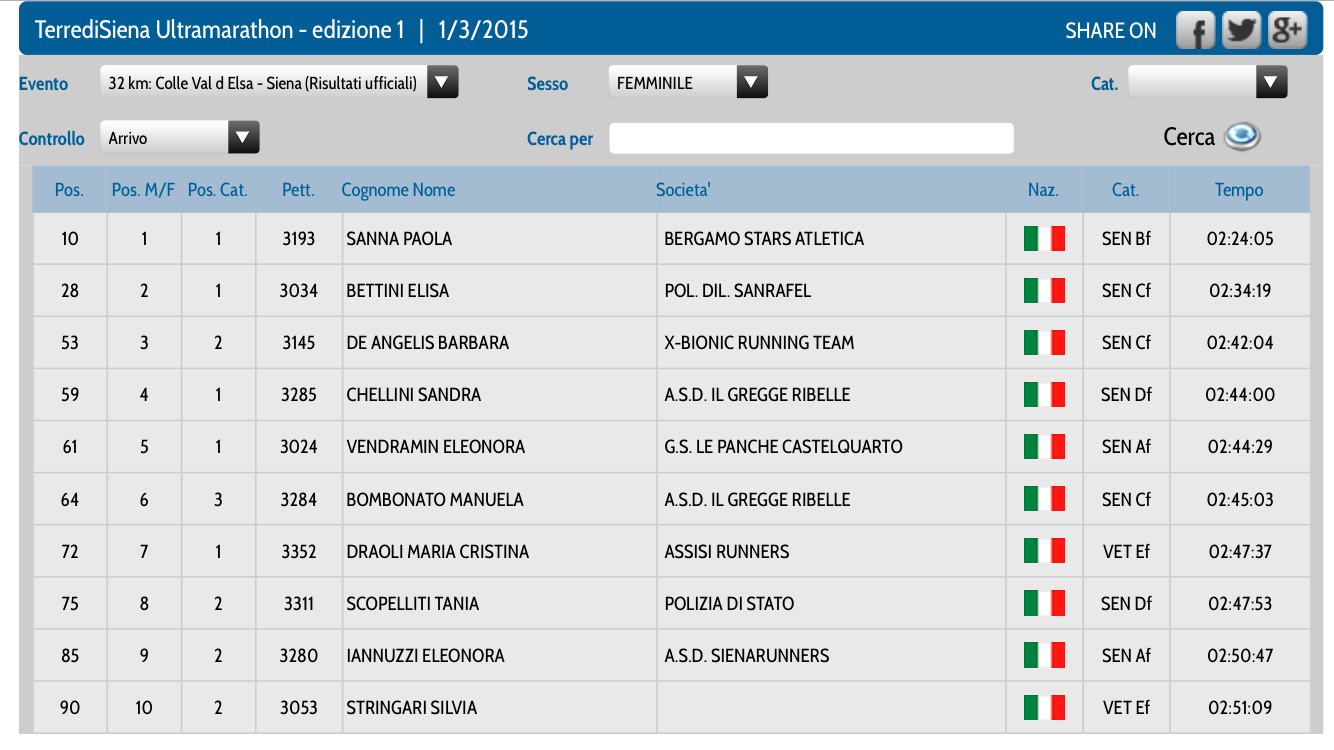1334x750 pixels.
Task: Click Italian flag in DE ANGELIS BARBARA row
Action: point(1044,343)
